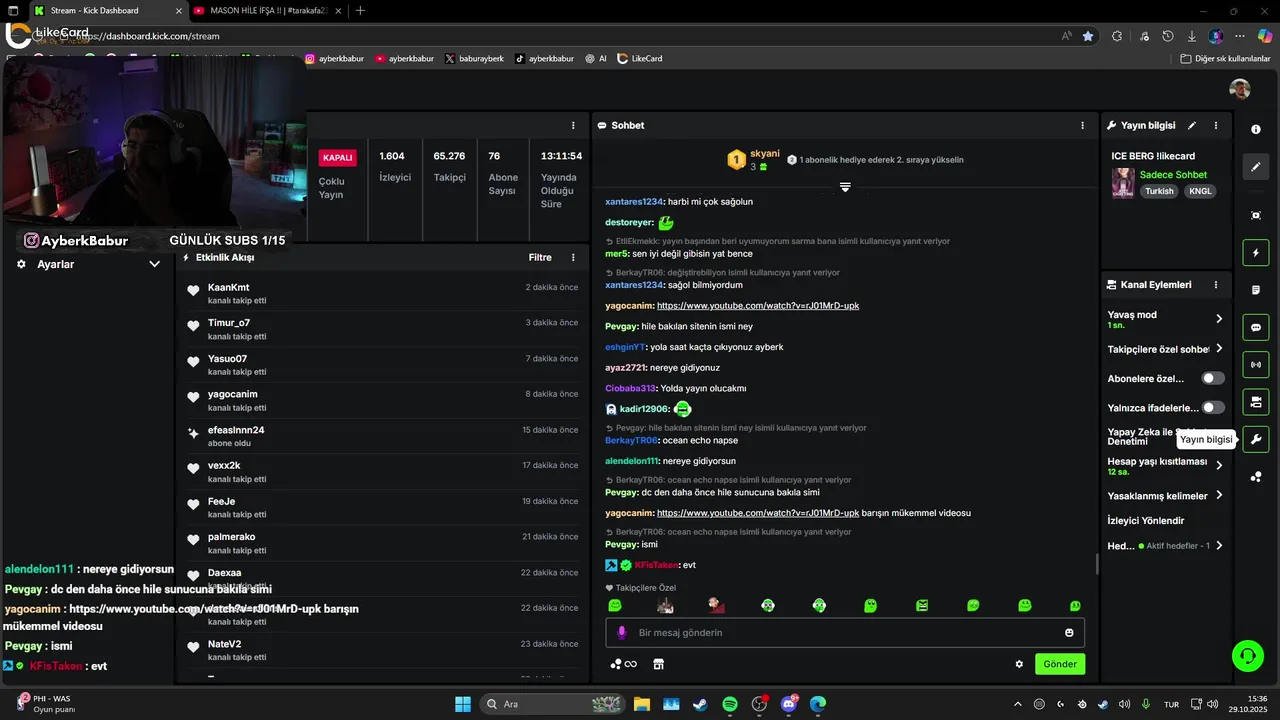Open the document notes icon in sidebar
The height and width of the screenshot is (720, 1280).
point(1256,290)
